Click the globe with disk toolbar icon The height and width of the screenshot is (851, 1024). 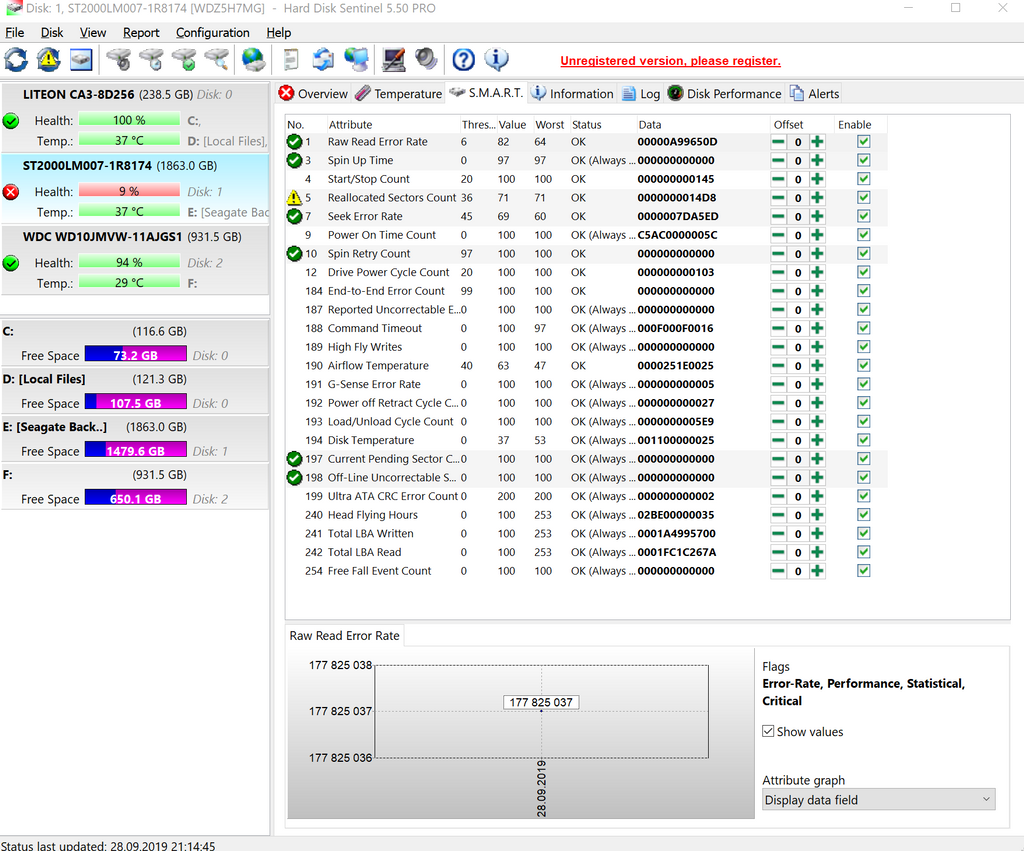(254, 60)
